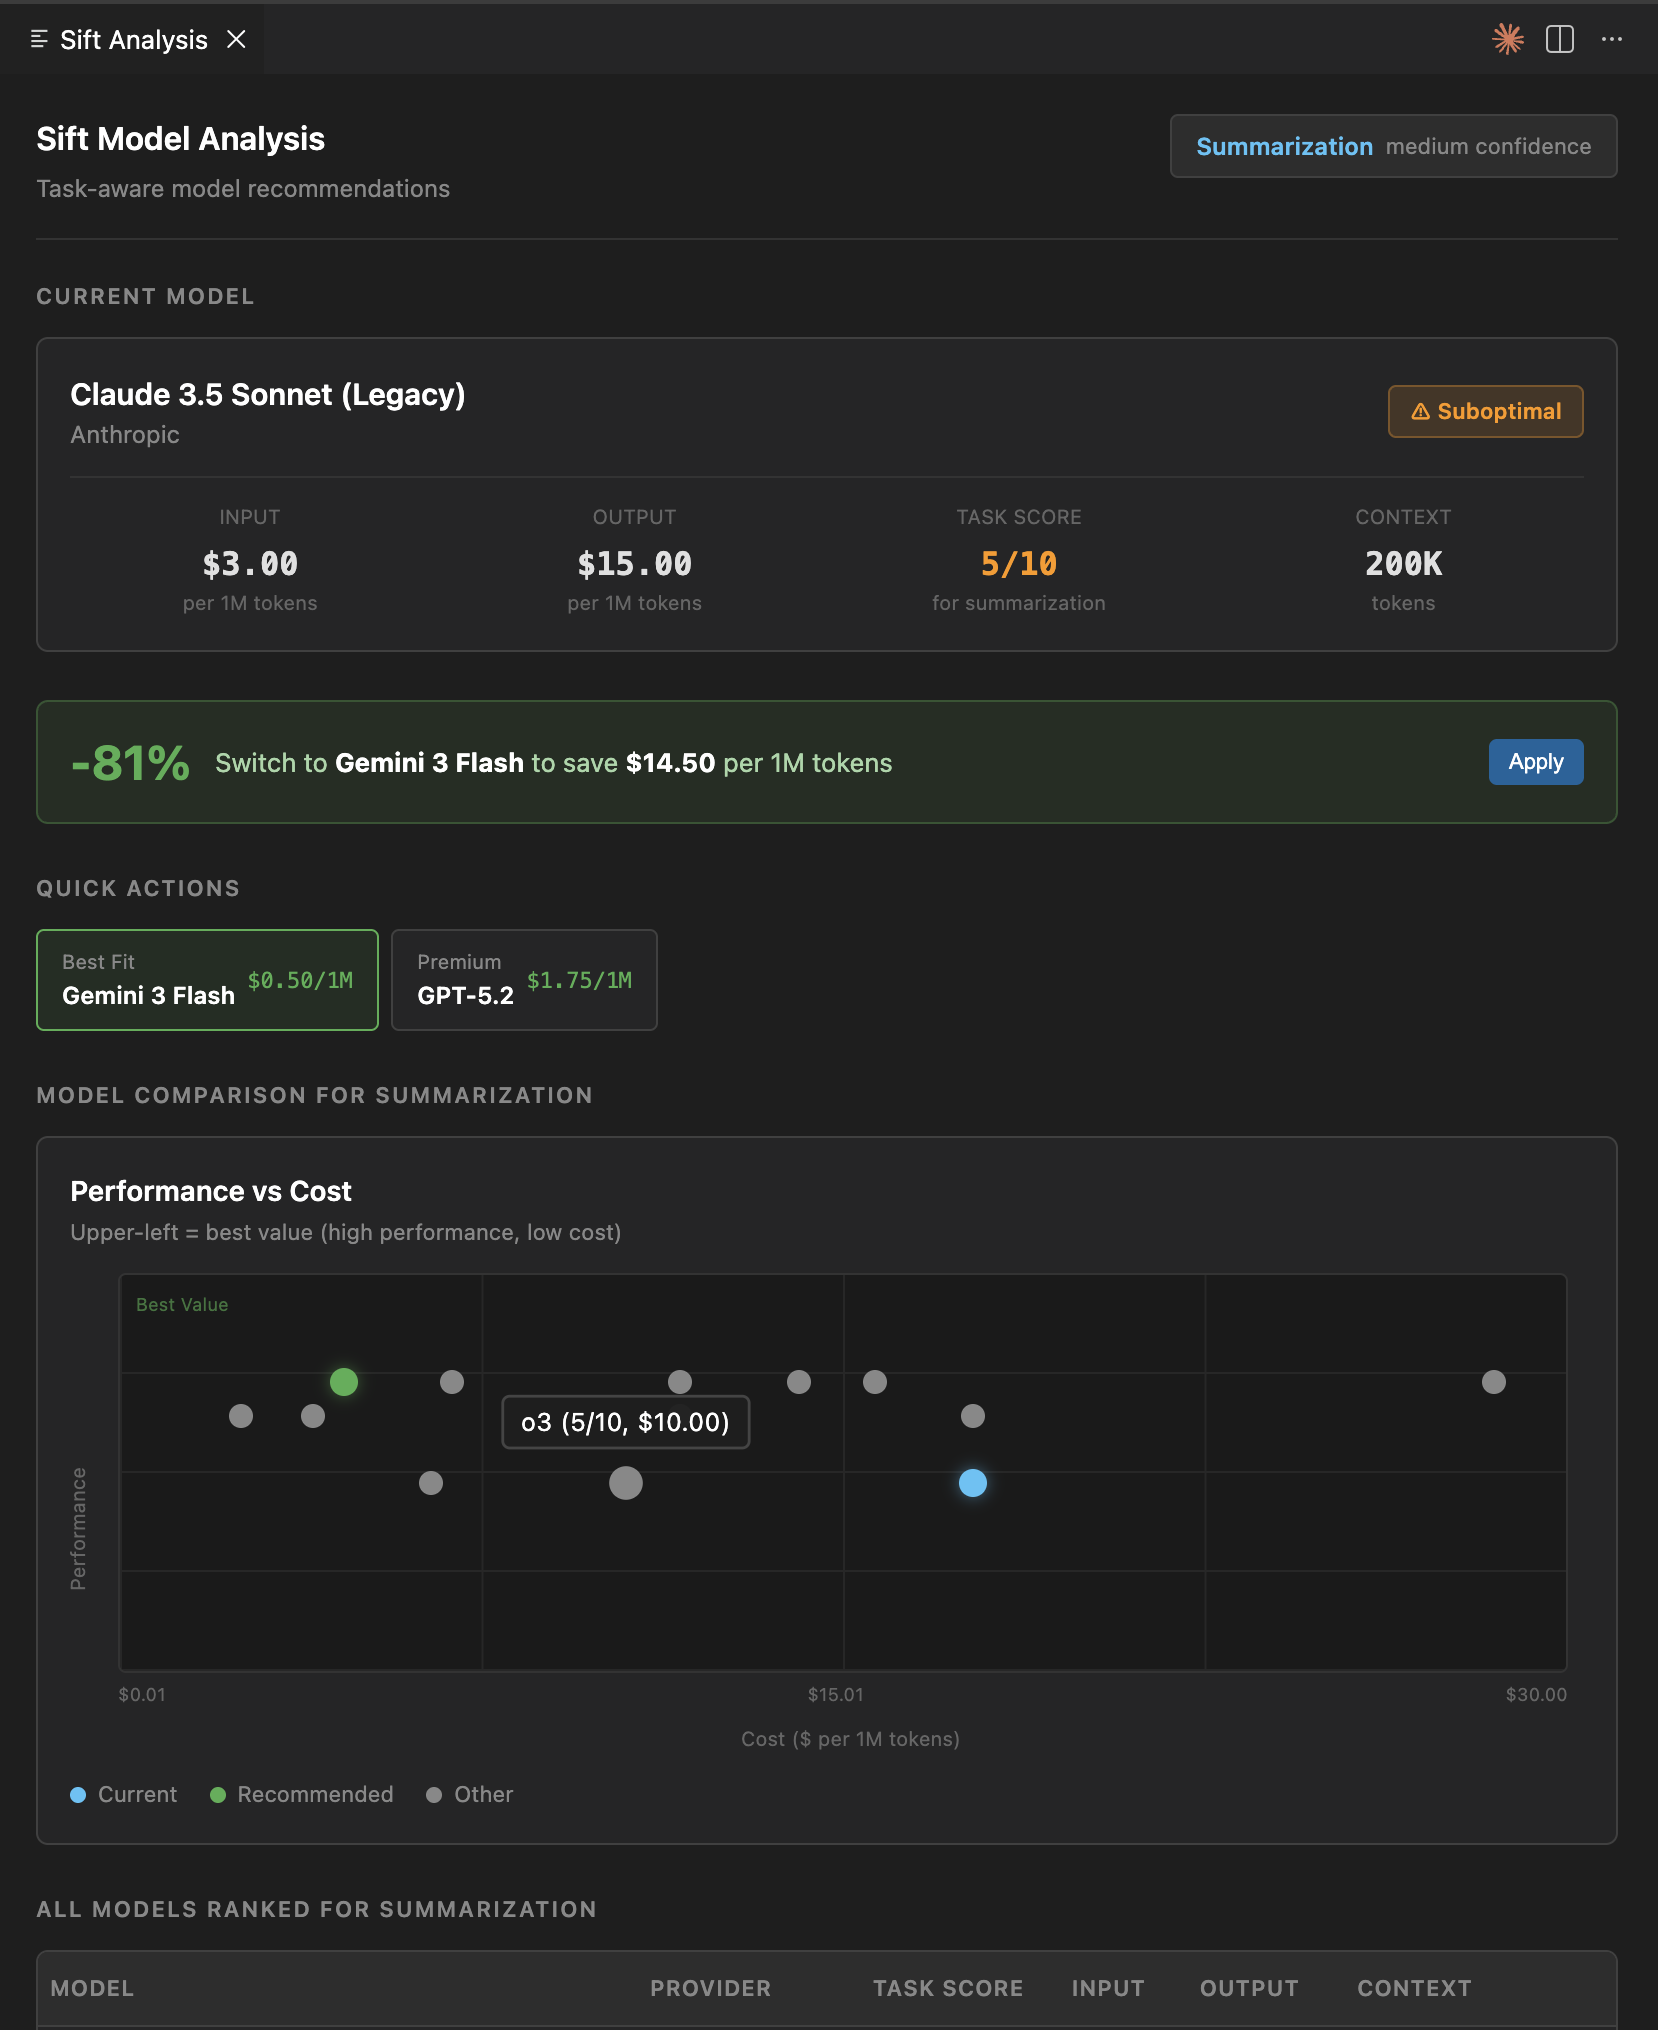This screenshot has height=2030, width=1658.
Task: Click the Current legend entry
Action: 123,1795
